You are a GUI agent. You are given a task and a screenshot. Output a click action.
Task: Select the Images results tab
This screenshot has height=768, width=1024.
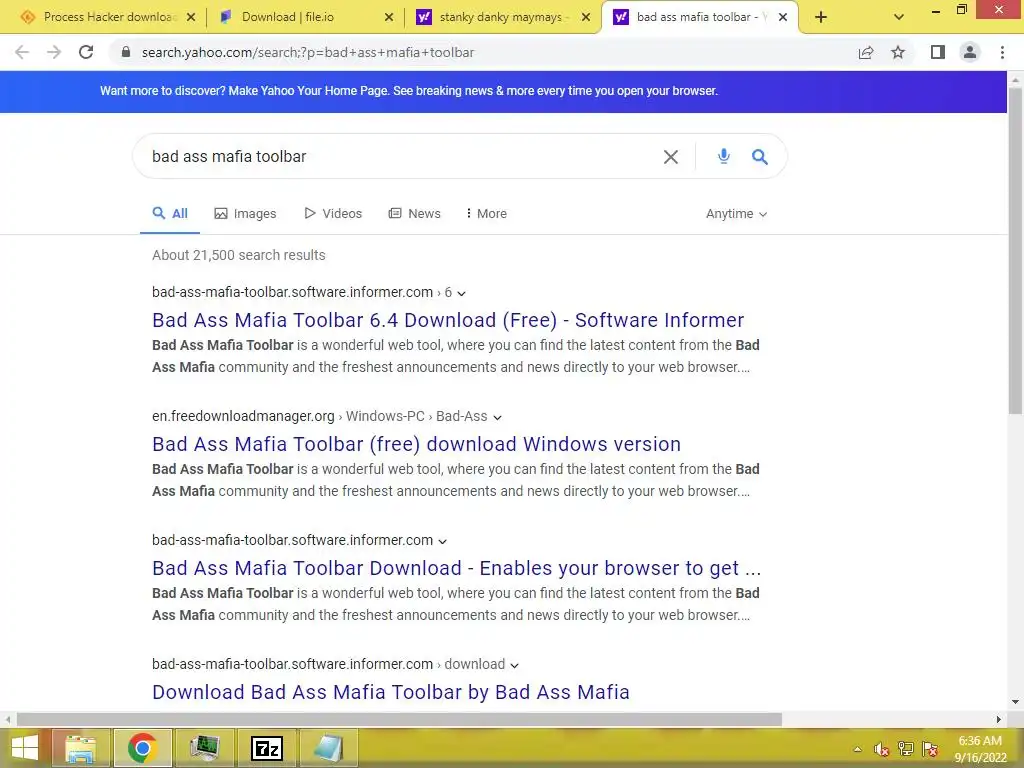(x=245, y=214)
